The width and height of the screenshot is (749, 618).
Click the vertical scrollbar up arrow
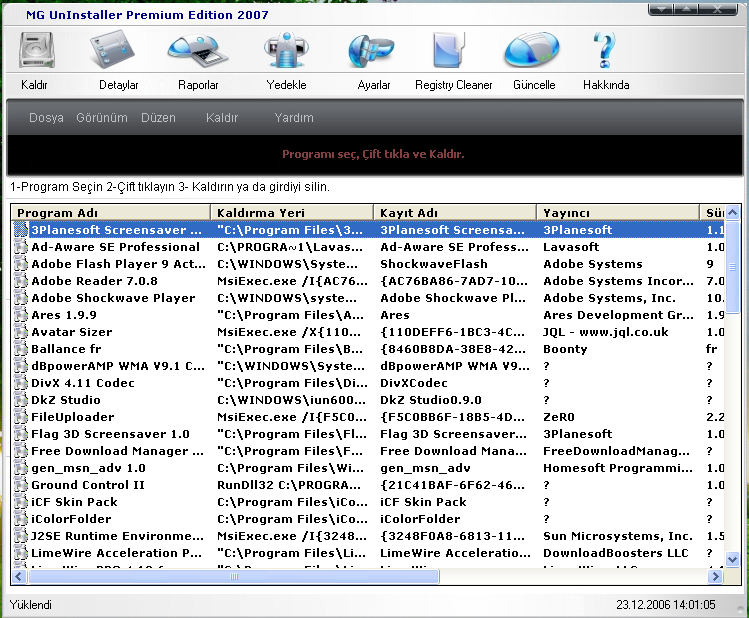[732, 213]
